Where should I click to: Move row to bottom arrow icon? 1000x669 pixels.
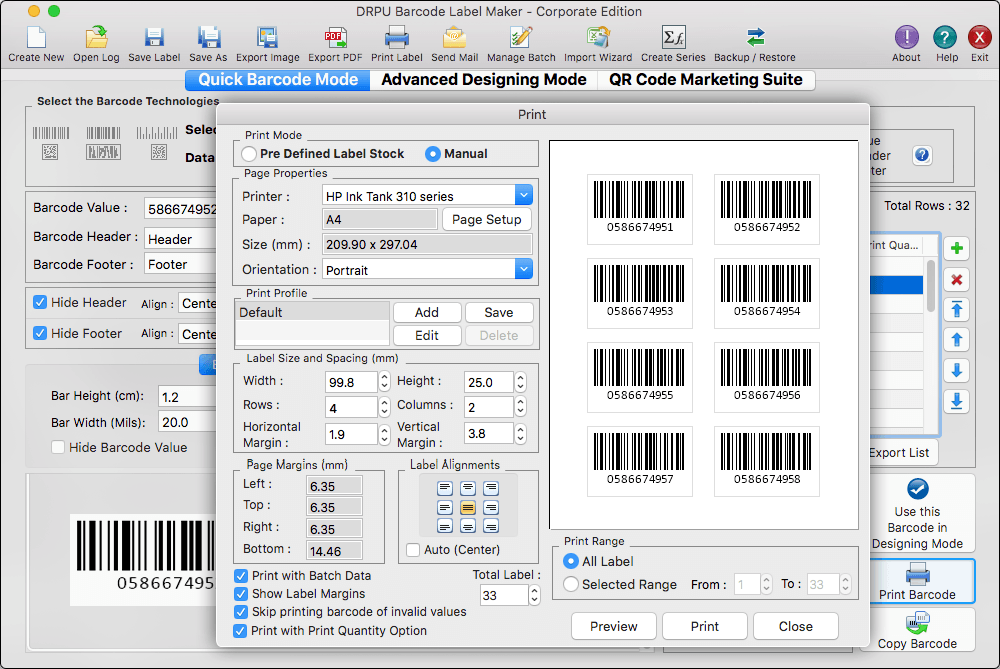(956, 401)
